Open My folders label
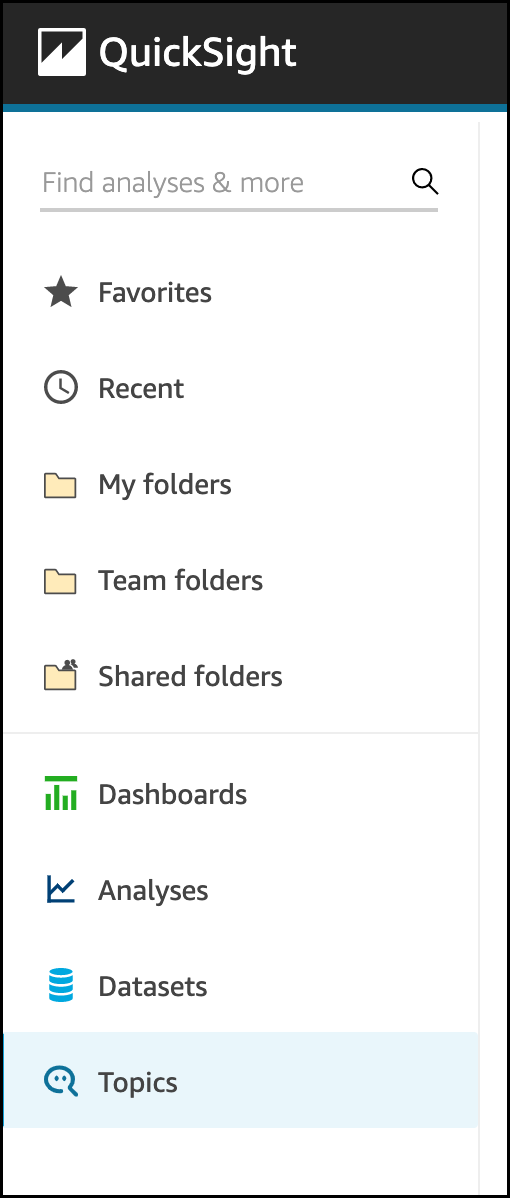The image size is (510, 1198). tap(165, 485)
